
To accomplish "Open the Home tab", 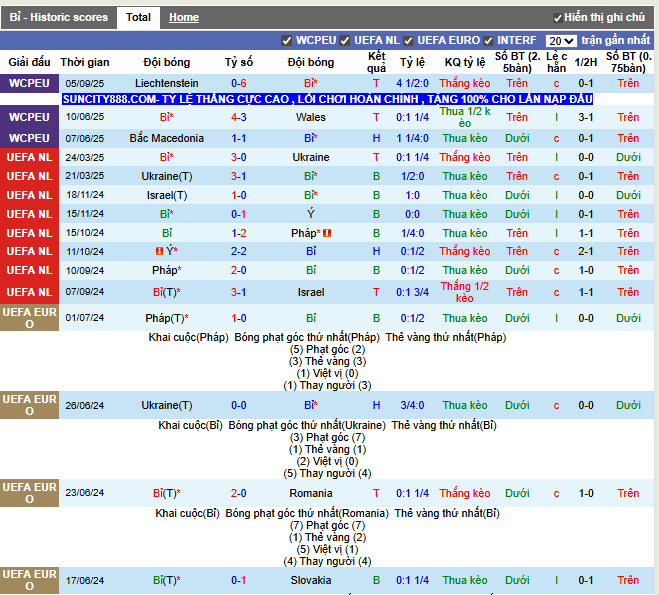I will (184, 18).
